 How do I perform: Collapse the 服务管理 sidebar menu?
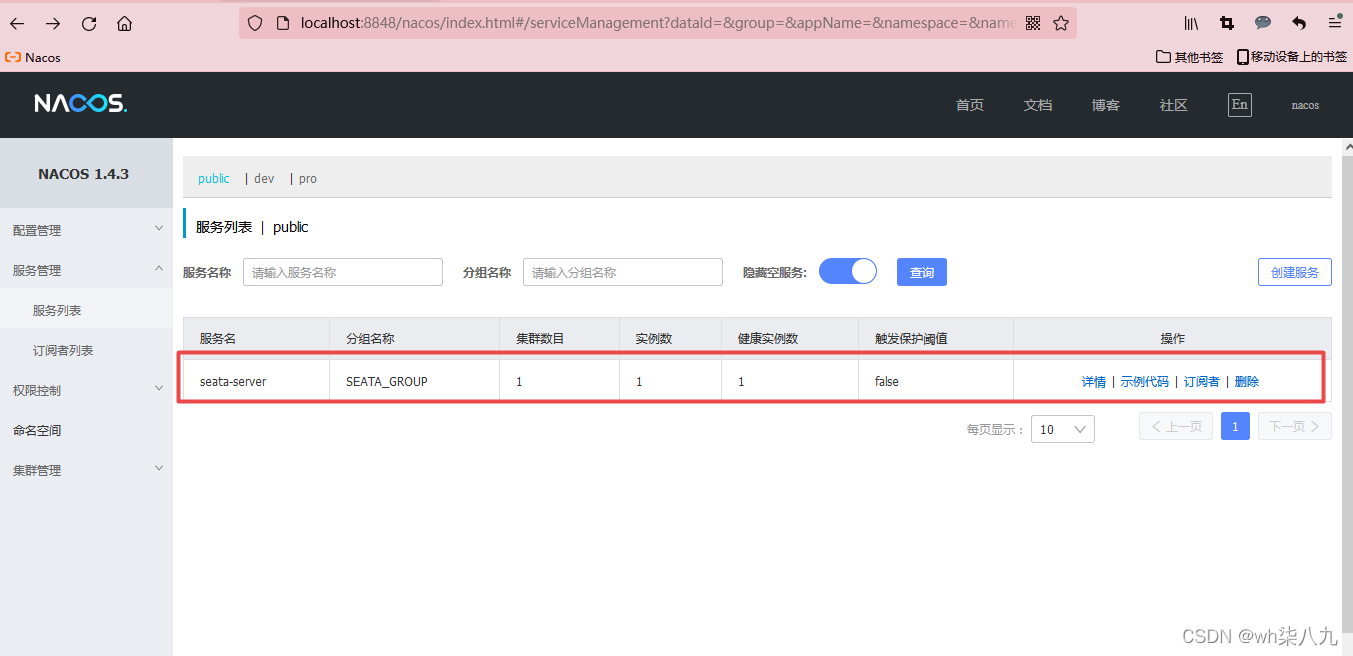86,270
